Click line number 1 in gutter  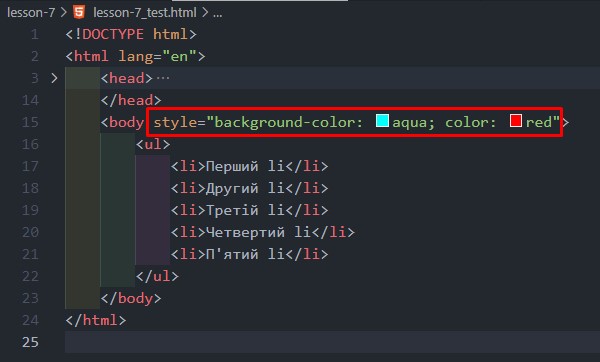coord(34,34)
